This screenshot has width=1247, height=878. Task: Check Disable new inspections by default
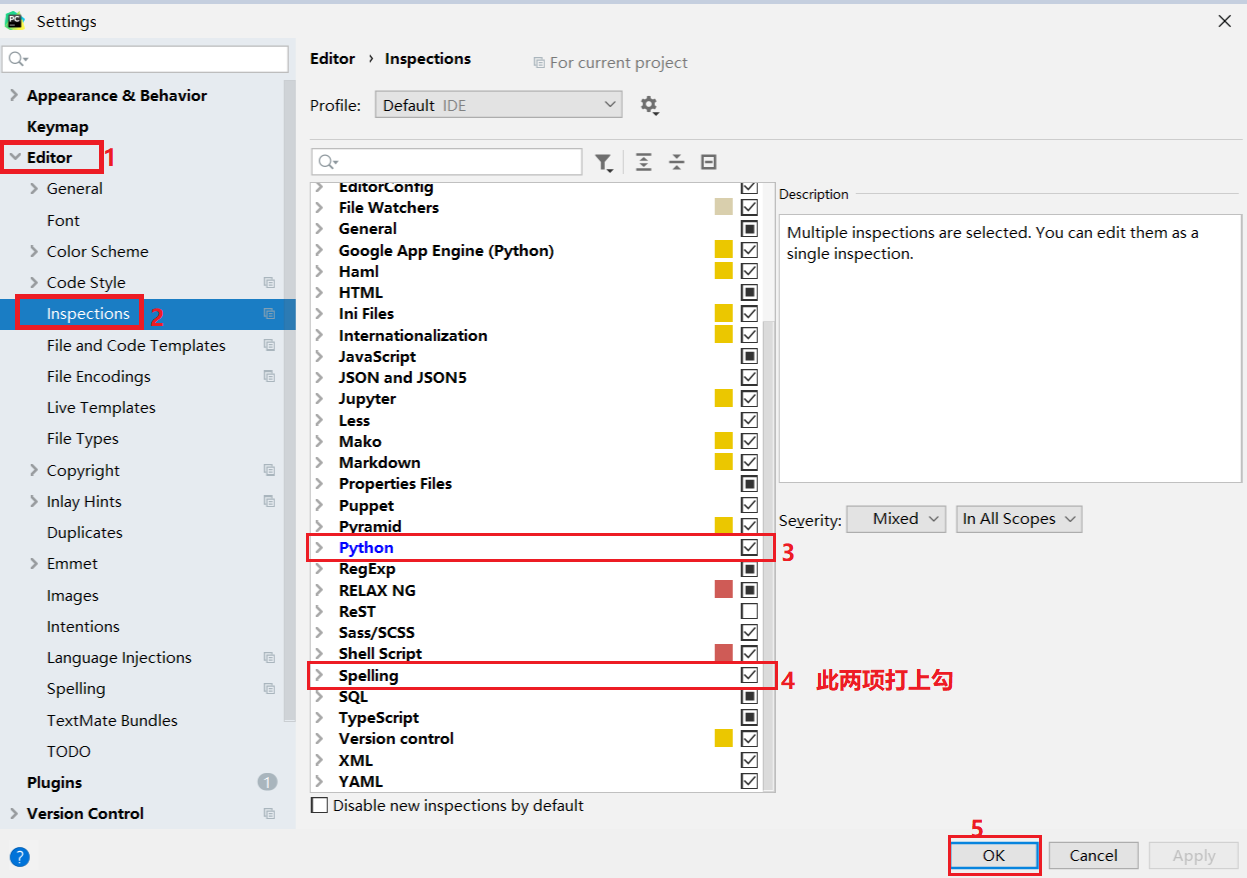pos(320,804)
